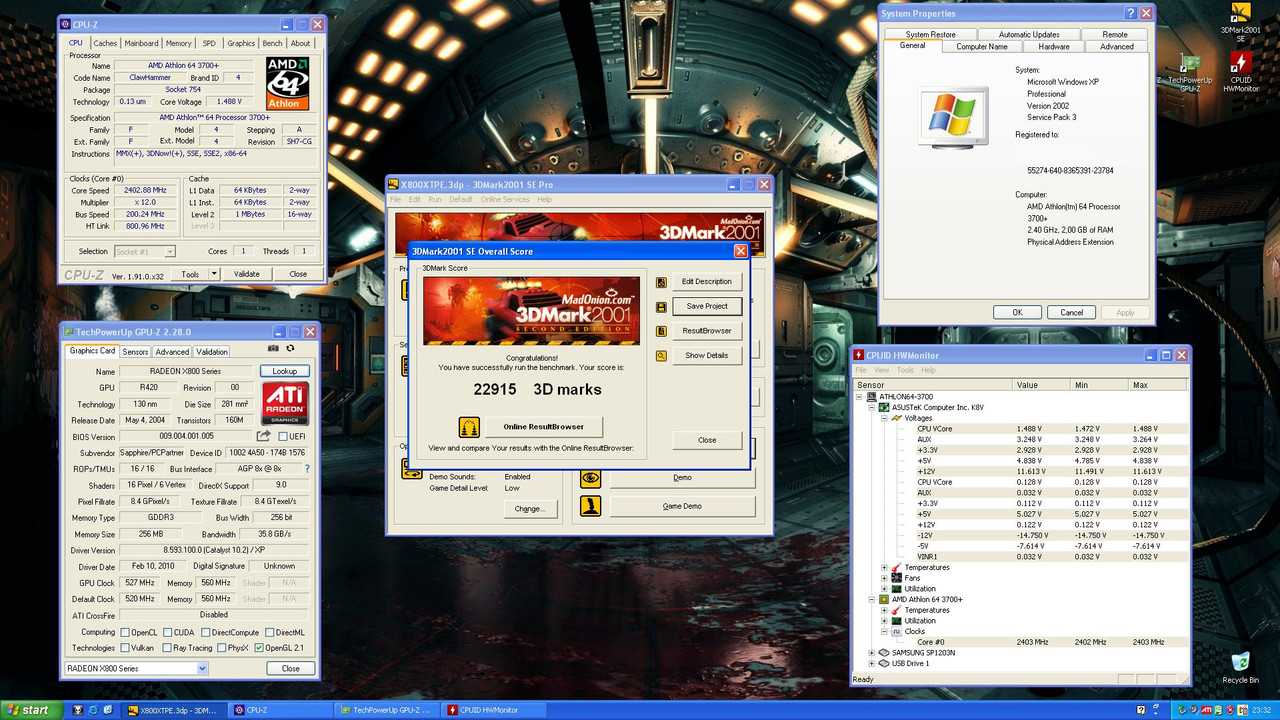Toggle the UEFI checkbox in GPU-Z
The image size is (1280, 720).
(x=283, y=436)
